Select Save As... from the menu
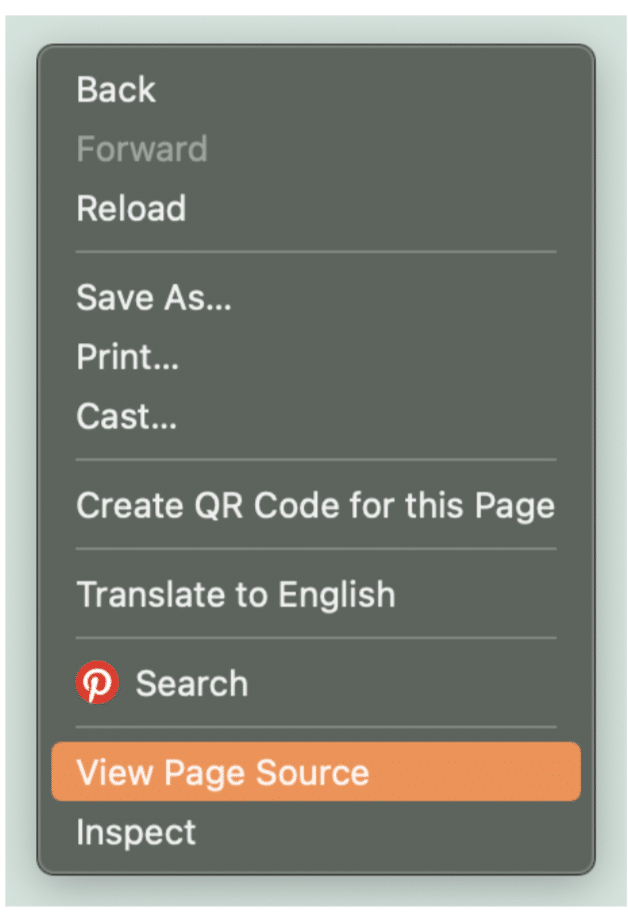Image resolution: width=628 pixels, height=918 pixels. (154, 298)
